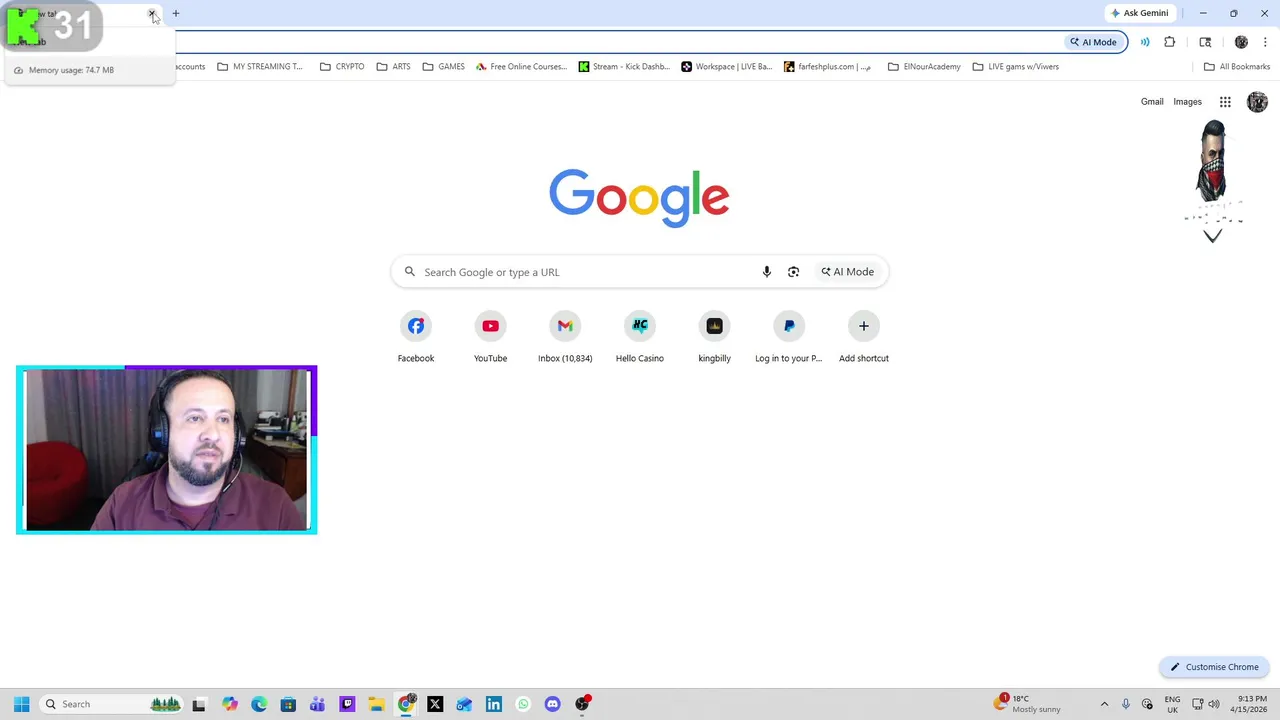Open the Chrome profile avatar in toolbar
1280x720 pixels.
click(x=1241, y=42)
